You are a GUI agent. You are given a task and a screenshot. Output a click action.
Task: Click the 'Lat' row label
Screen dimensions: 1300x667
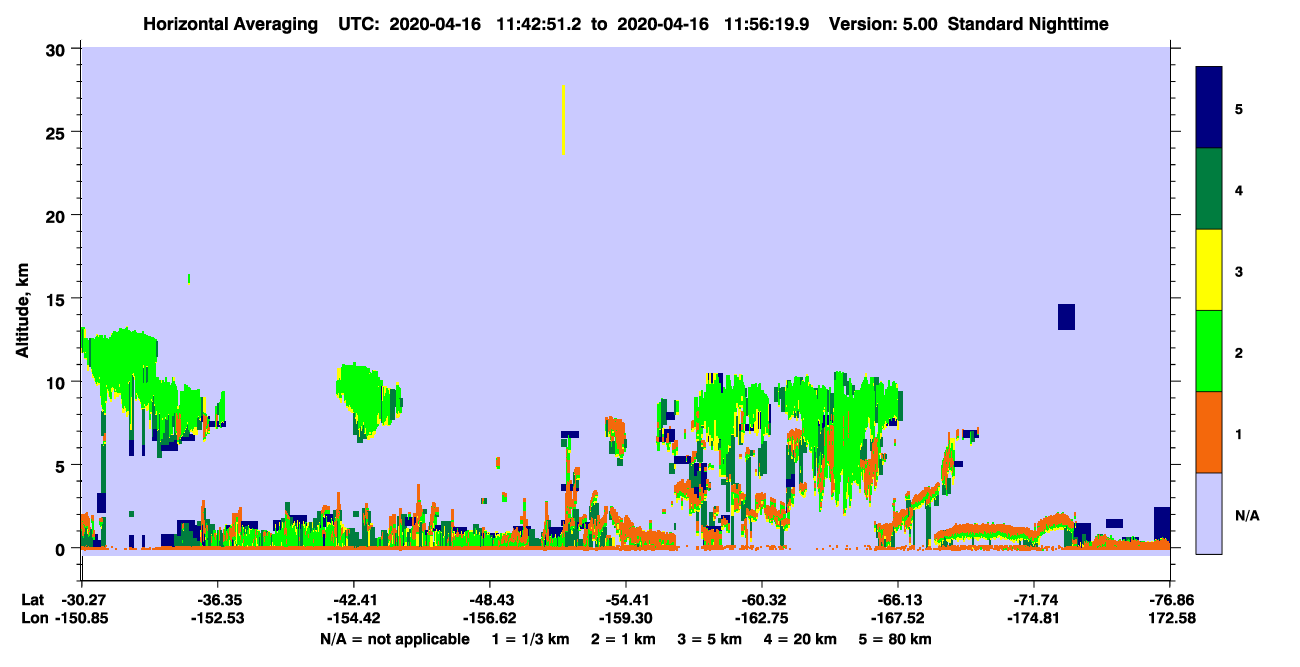click(32, 600)
